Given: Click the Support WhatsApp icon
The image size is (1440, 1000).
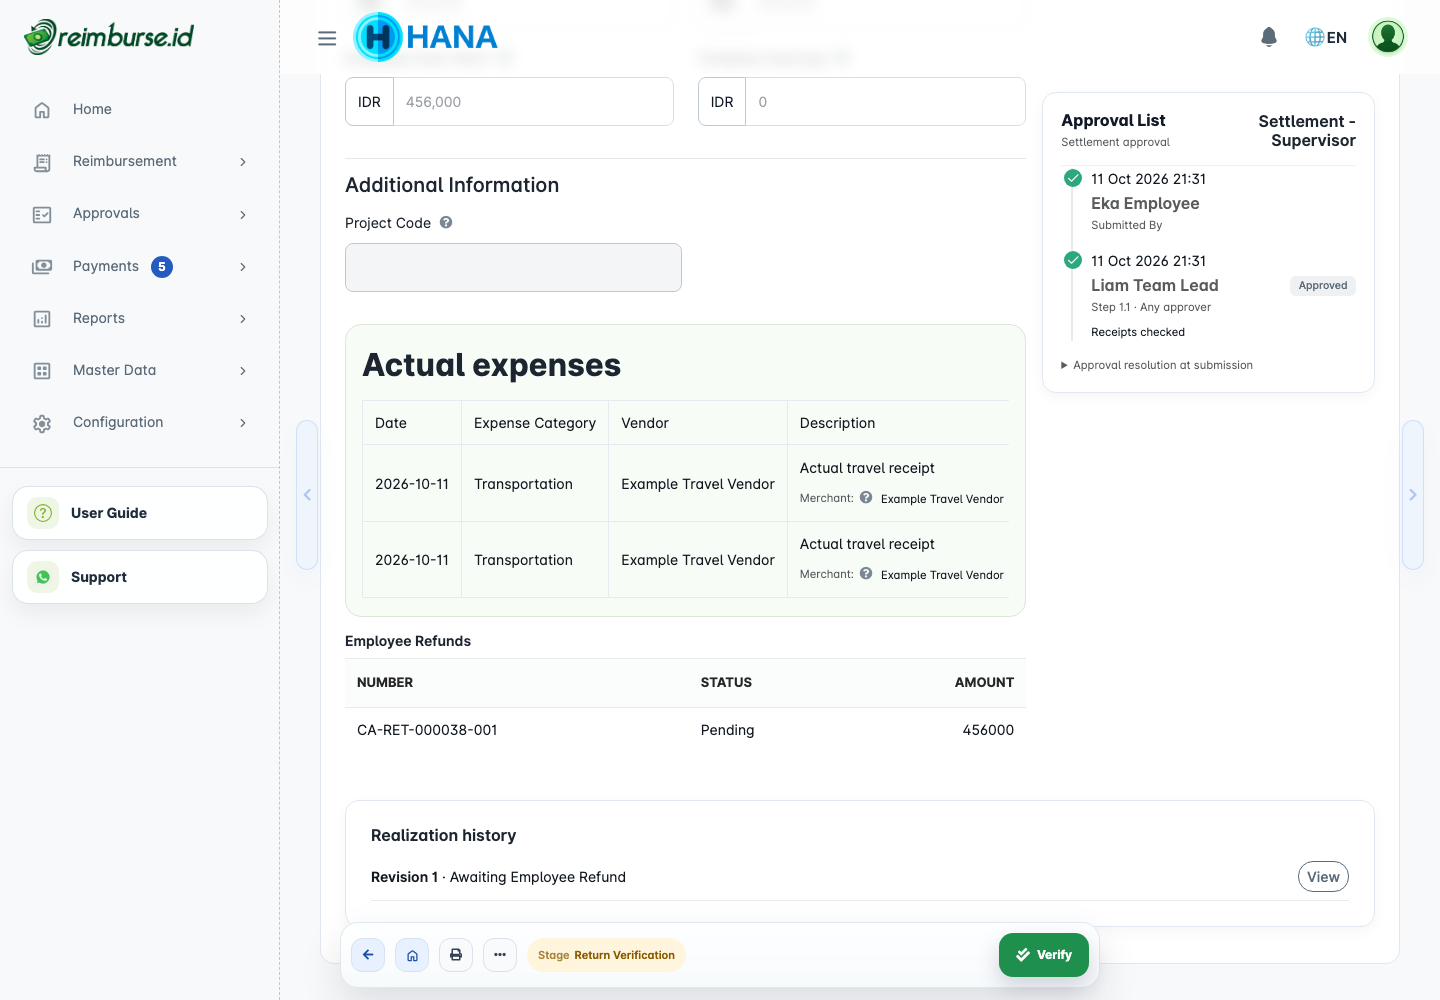Looking at the screenshot, I should pos(43,577).
